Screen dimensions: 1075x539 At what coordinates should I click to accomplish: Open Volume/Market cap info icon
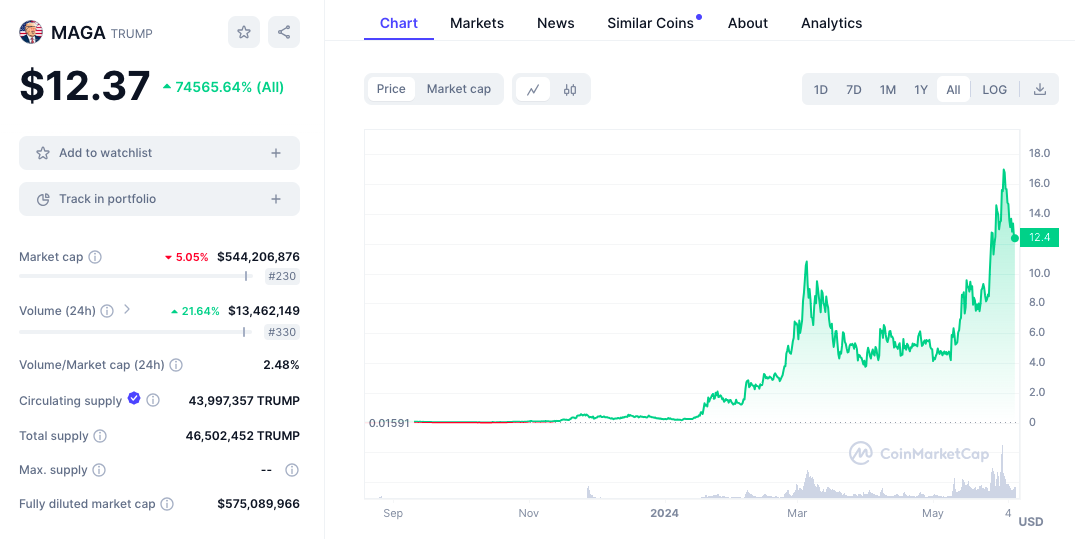click(176, 365)
